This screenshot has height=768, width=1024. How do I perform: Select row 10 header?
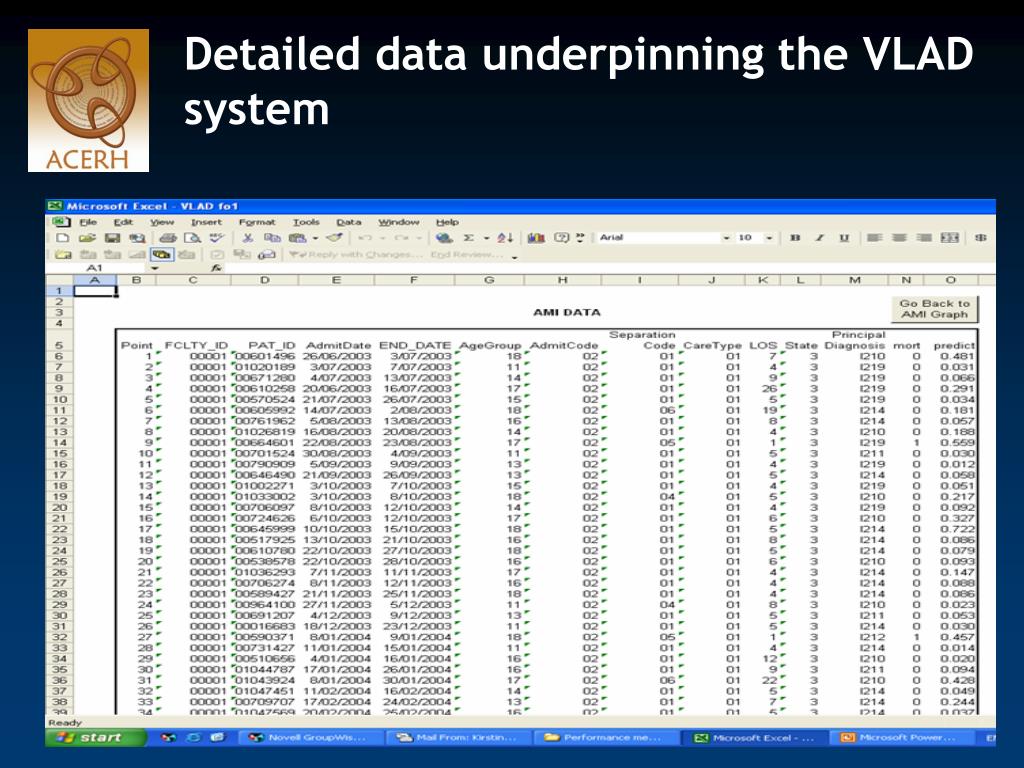click(59, 399)
